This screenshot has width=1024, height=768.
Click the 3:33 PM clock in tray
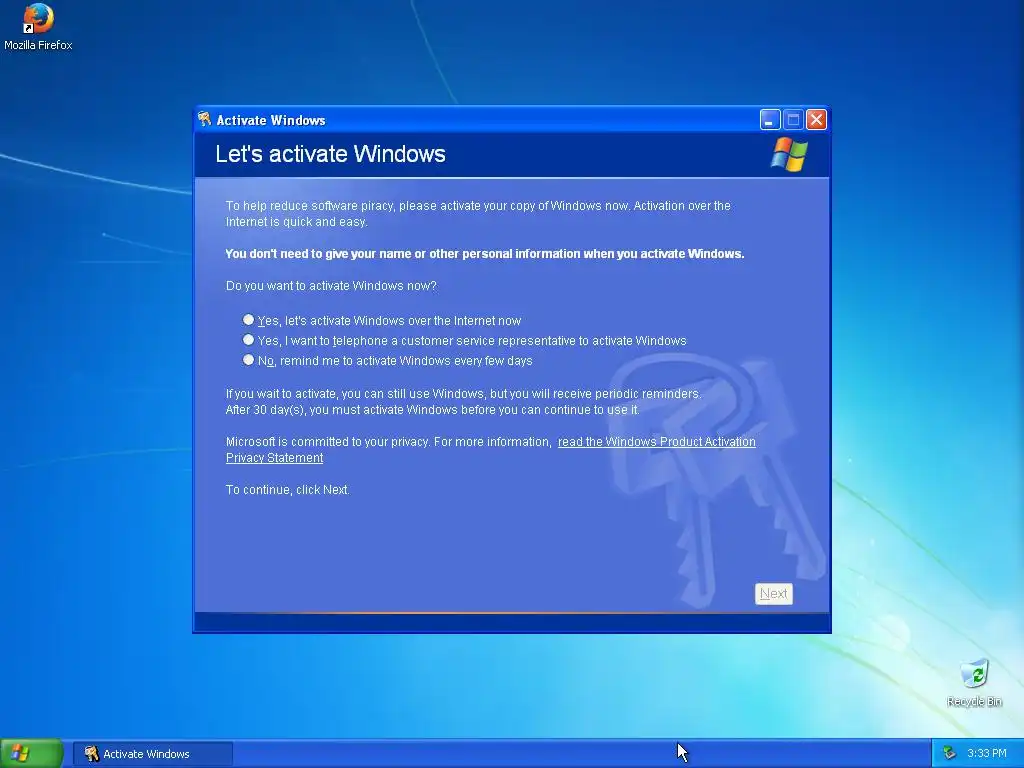coord(987,754)
